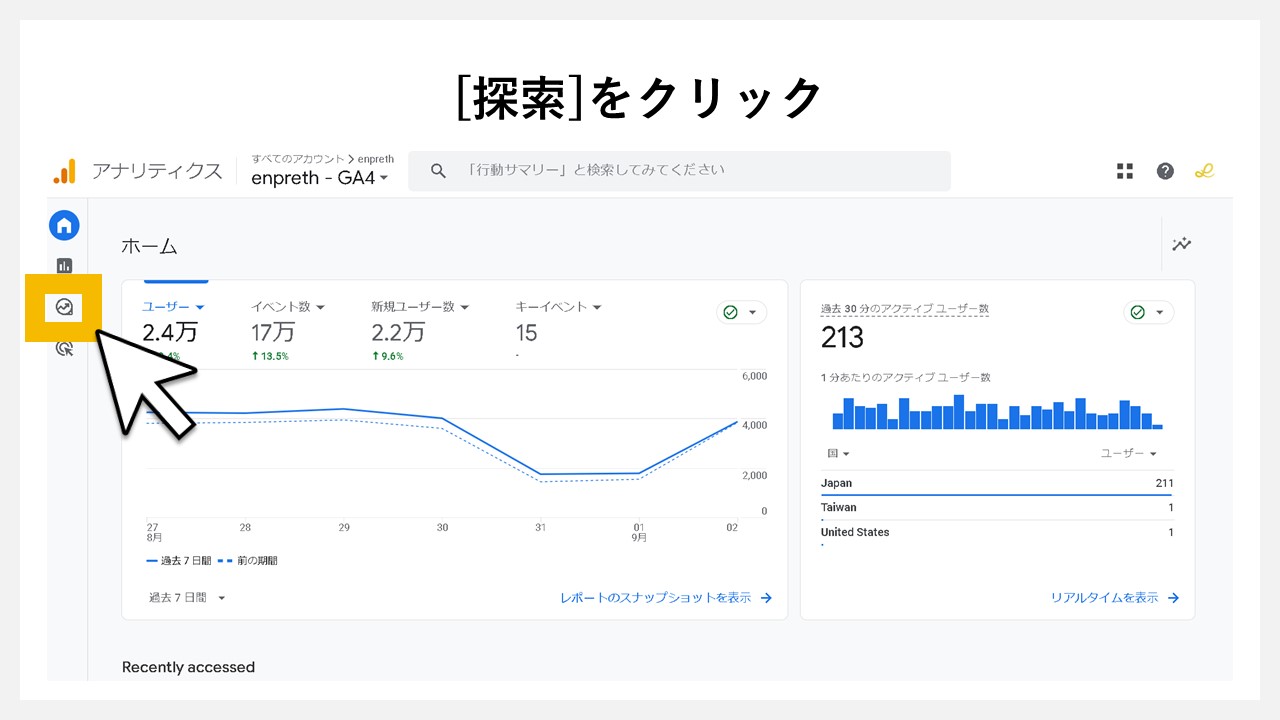Open the ホーム sidebar icon
1280x720 pixels.
64,225
